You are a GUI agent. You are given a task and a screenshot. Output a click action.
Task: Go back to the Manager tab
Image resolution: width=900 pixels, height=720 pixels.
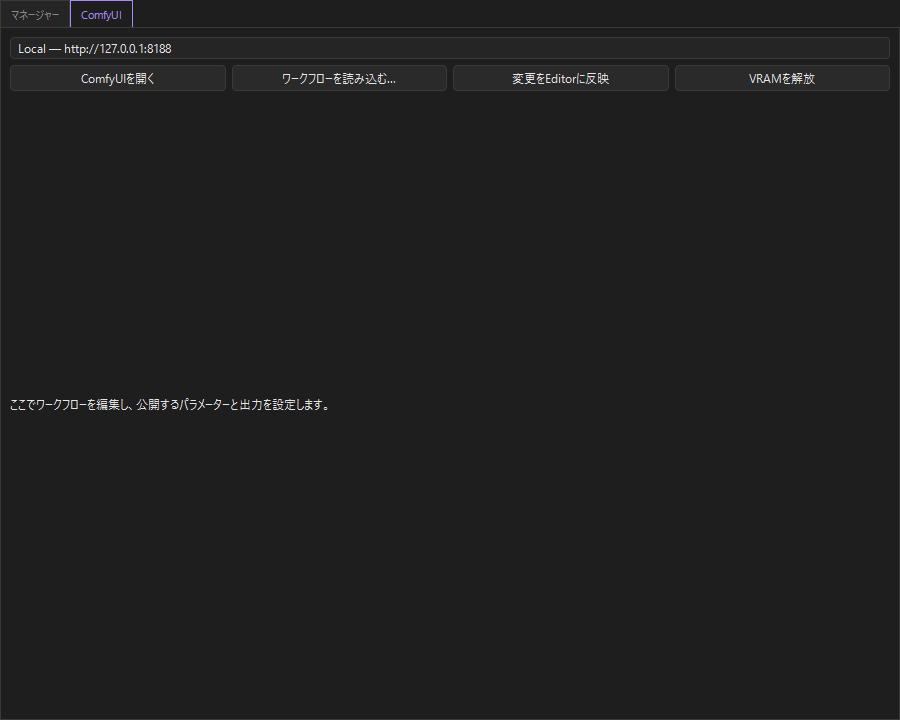(x=35, y=15)
